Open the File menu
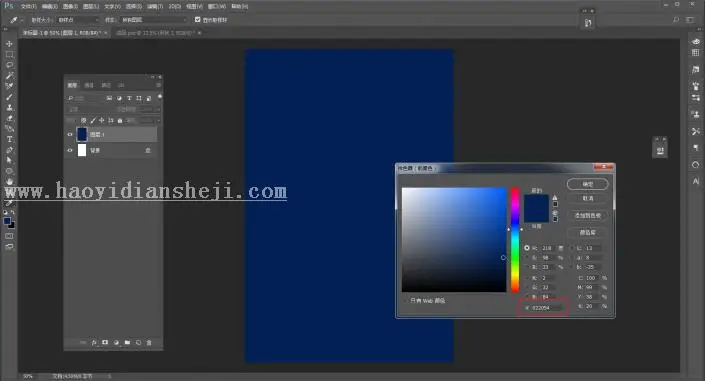Image resolution: width=705 pixels, height=381 pixels. point(28,6)
